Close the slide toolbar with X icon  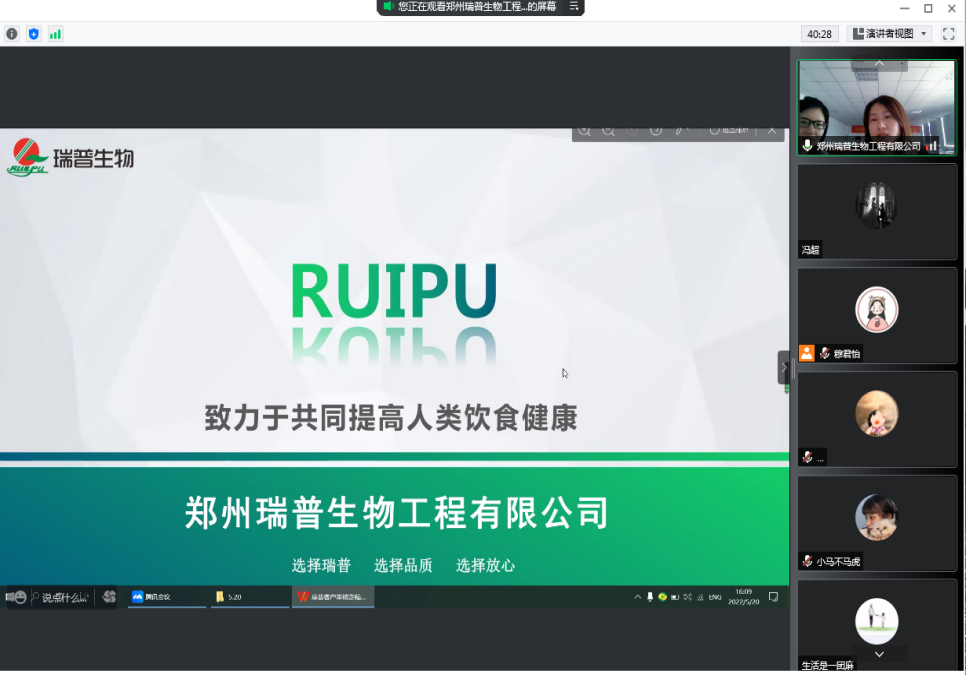tap(772, 130)
